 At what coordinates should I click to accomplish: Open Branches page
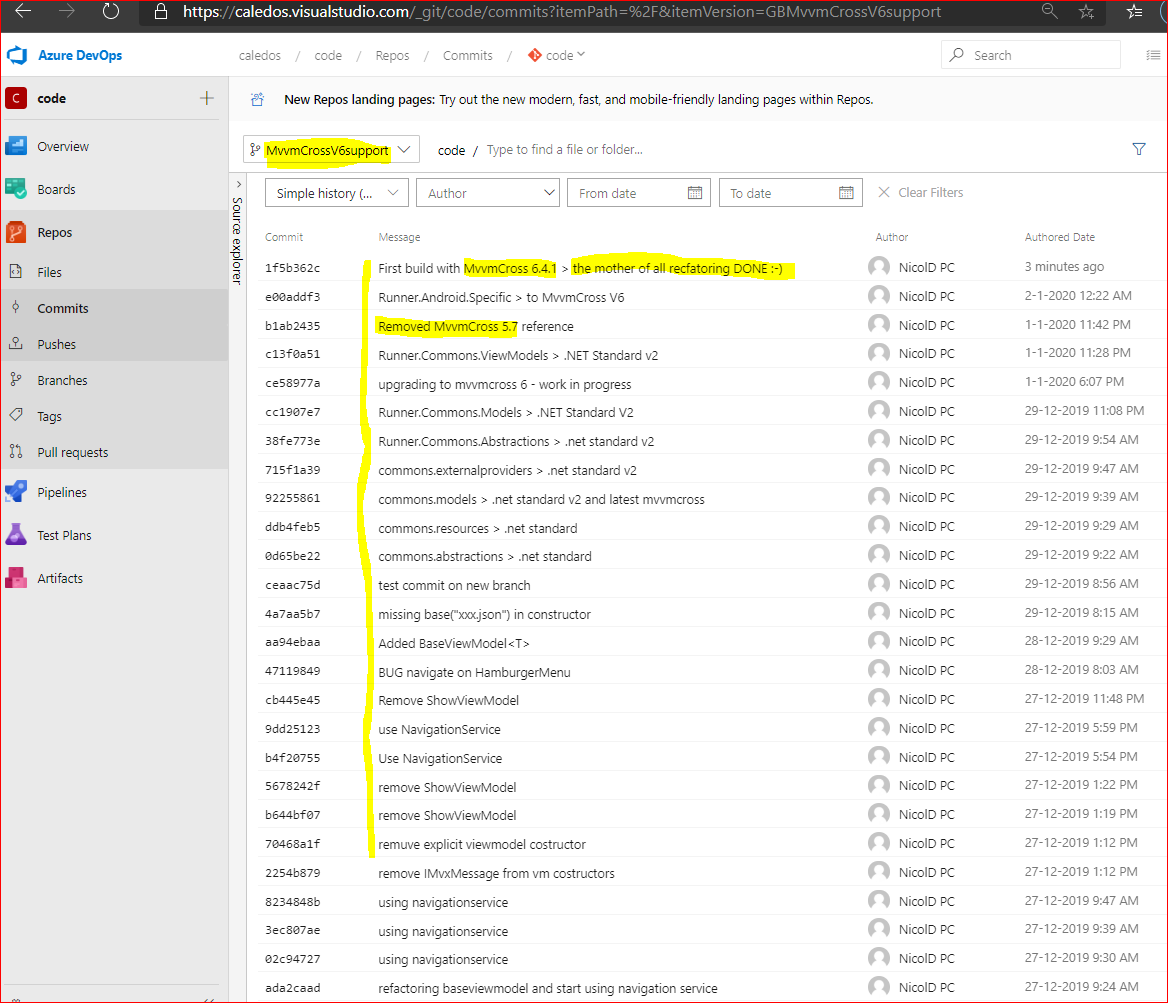(x=62, y=381)
